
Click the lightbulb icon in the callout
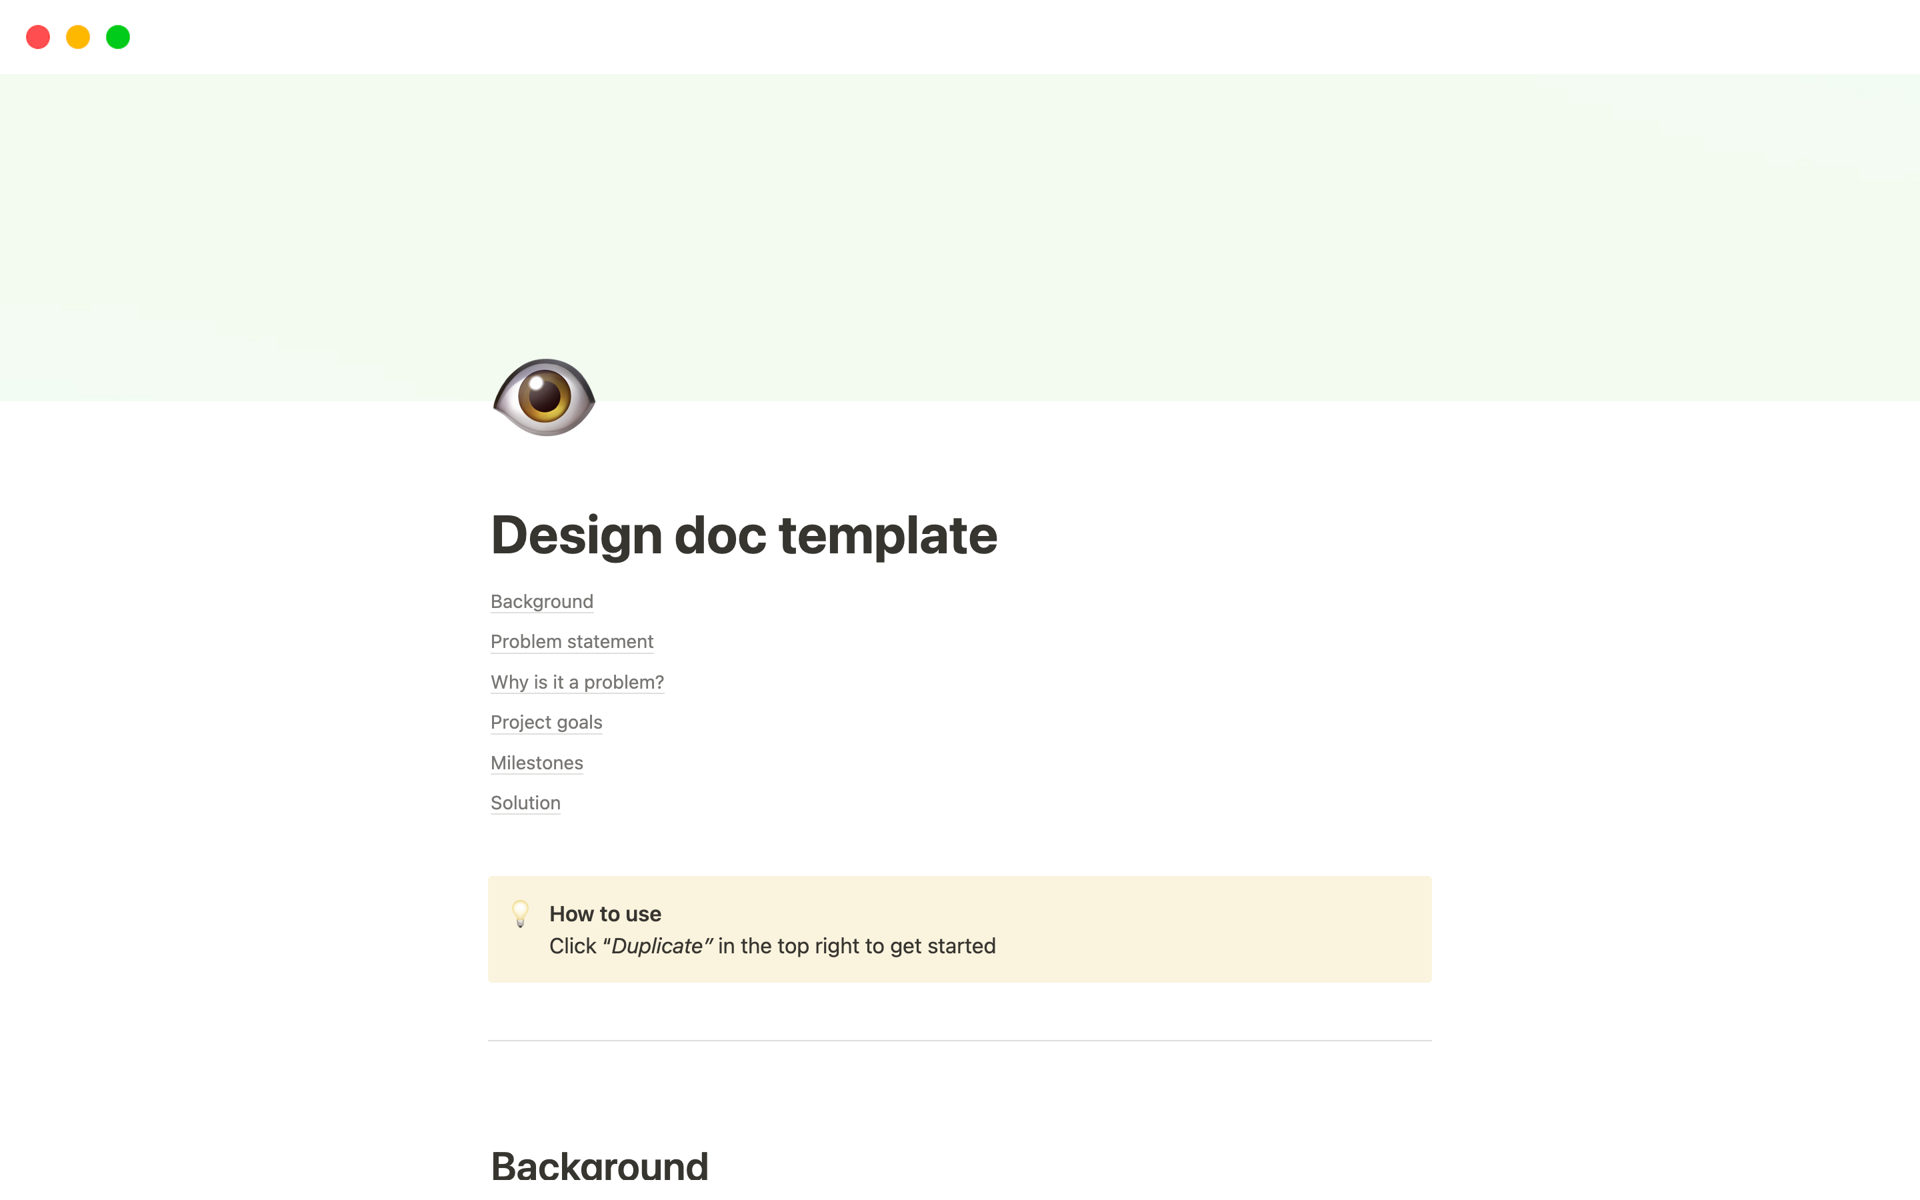coord(520,914)
